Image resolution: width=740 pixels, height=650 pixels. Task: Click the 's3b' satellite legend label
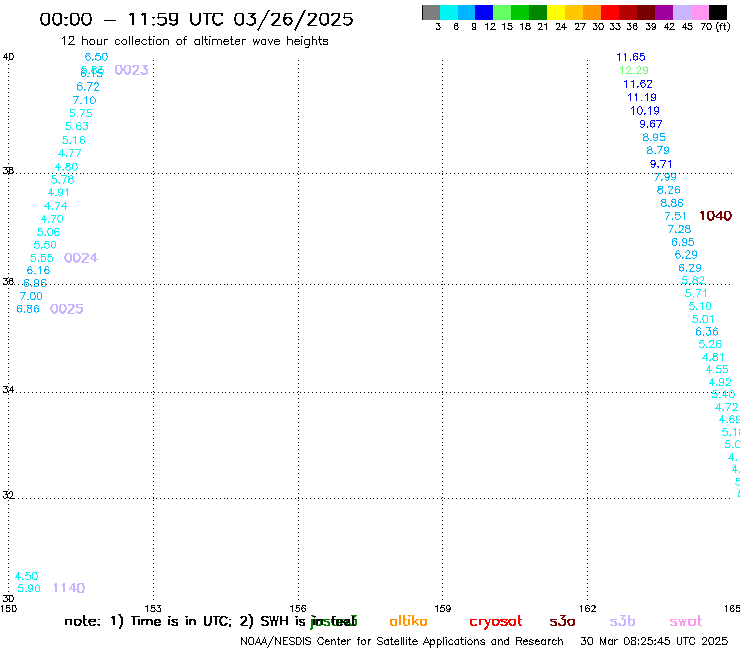[x=622, y=621]
